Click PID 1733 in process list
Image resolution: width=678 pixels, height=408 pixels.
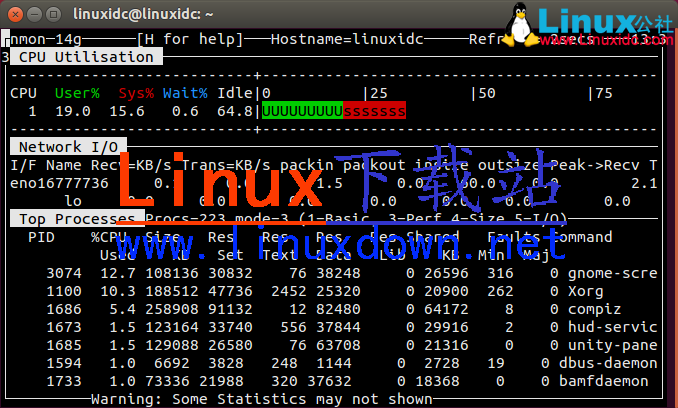[x=64, y=381]
